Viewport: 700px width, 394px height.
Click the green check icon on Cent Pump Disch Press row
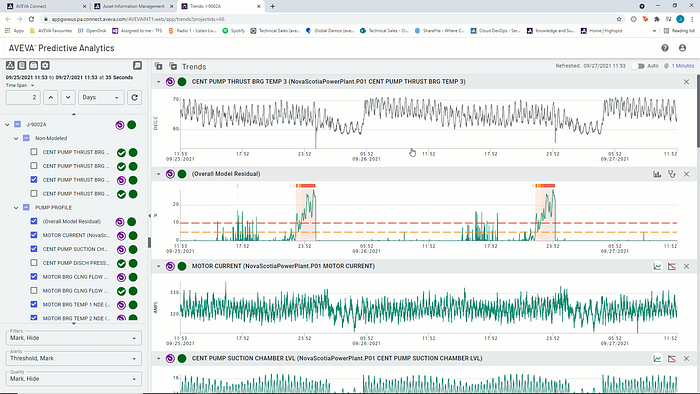pyautogui.click(x=121, y=264)
